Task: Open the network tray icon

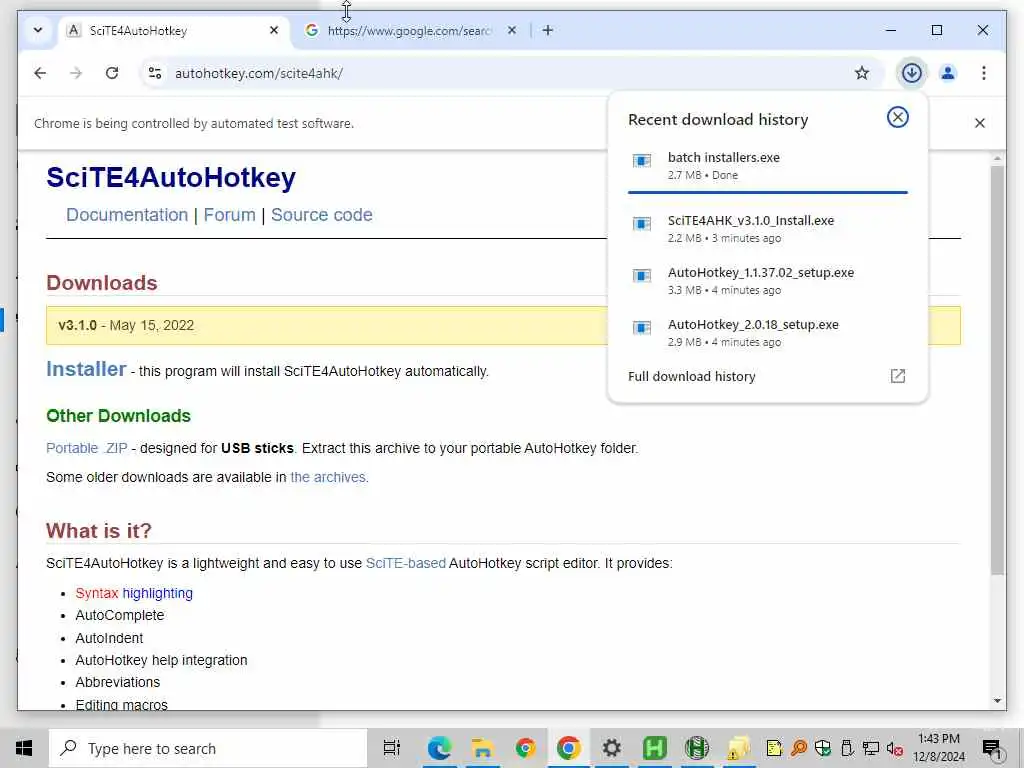Action: click(871, 748)
